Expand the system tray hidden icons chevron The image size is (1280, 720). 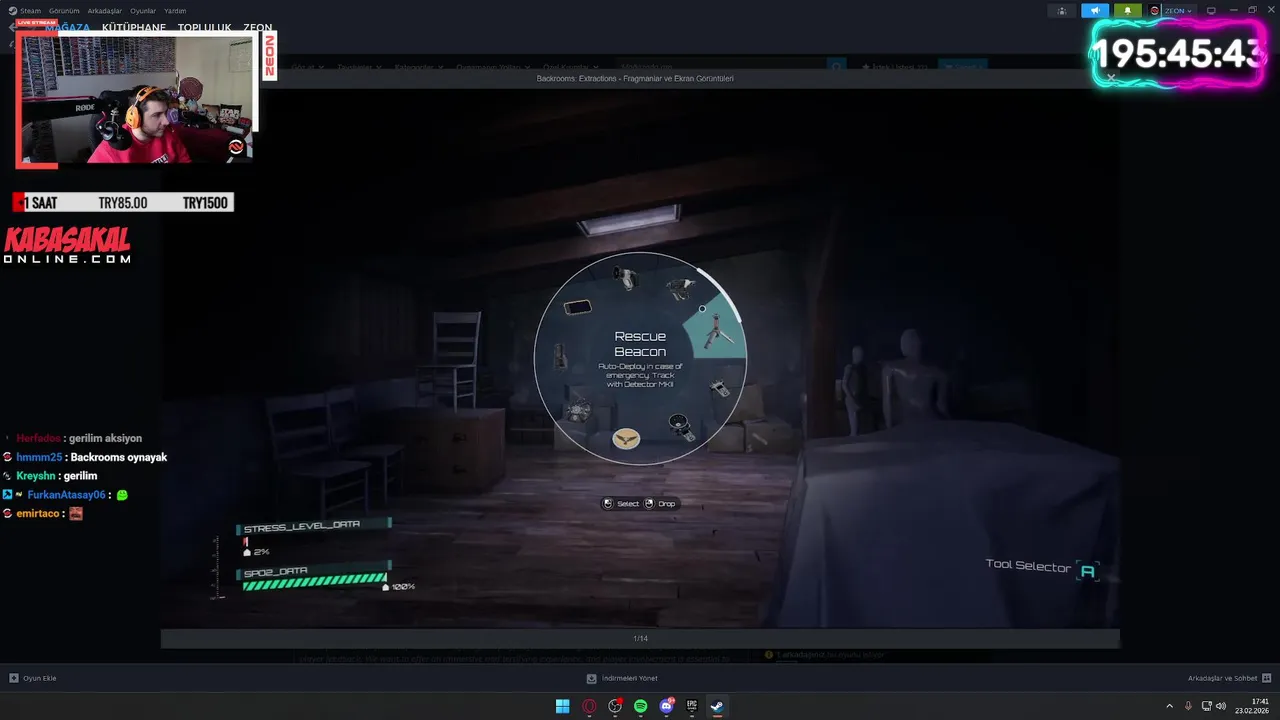pyautogui.click(x=1169, y=706)
